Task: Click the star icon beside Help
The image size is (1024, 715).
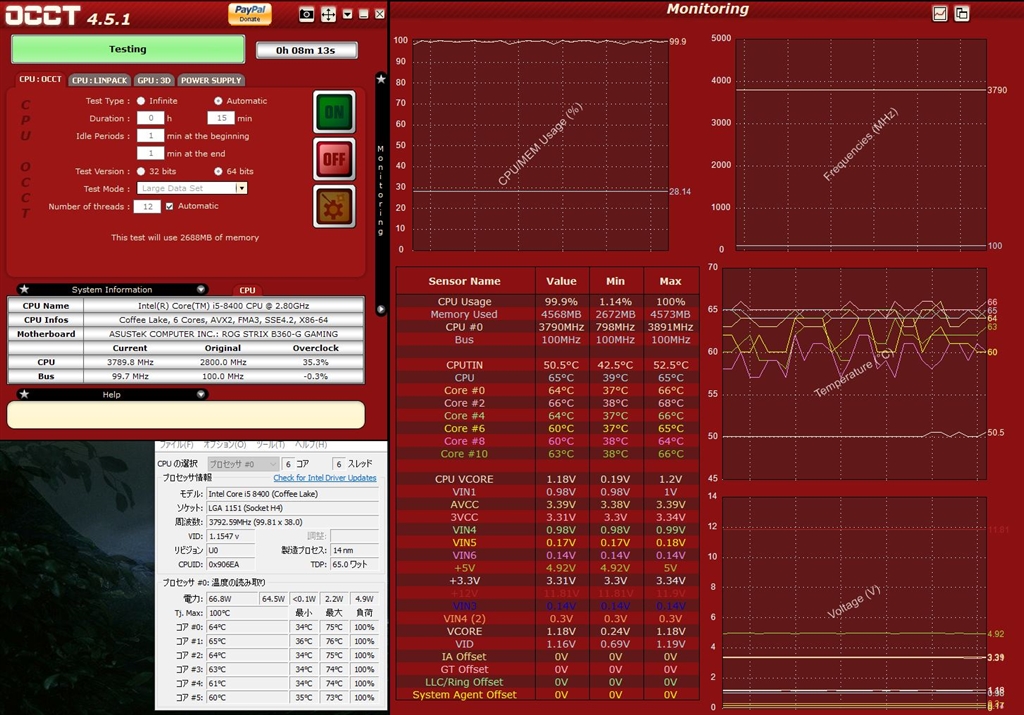Action: tap(24, 394)
